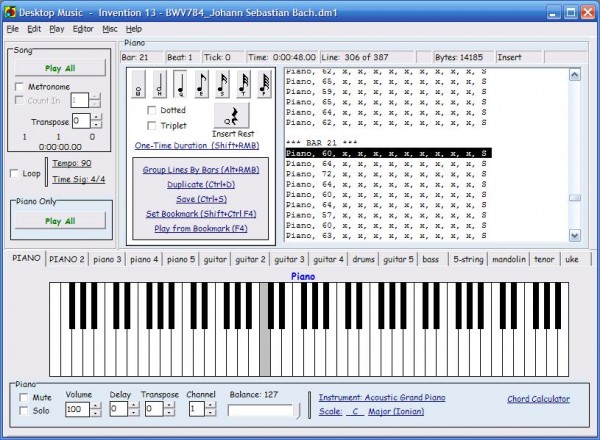Toggle the Loop checkbox
The image size is (600, 440).
[x=13, y=173]
